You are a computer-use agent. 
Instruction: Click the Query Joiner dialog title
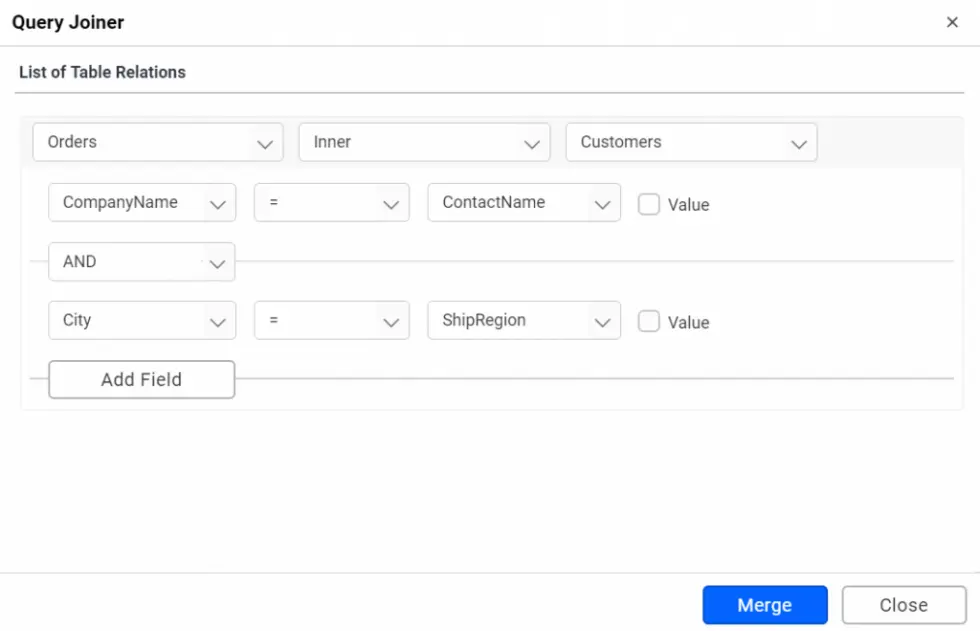click(x=68, y=22)
